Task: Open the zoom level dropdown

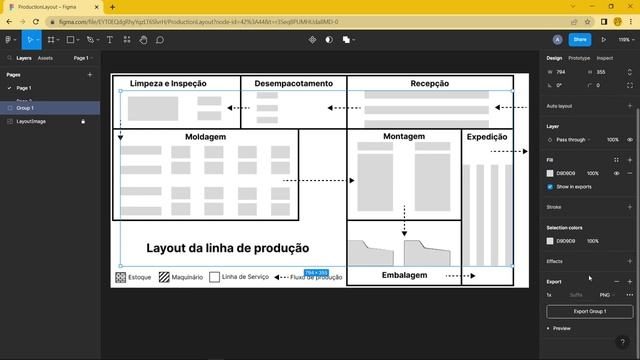Action: pyautogui.click(x=626, y=40)
